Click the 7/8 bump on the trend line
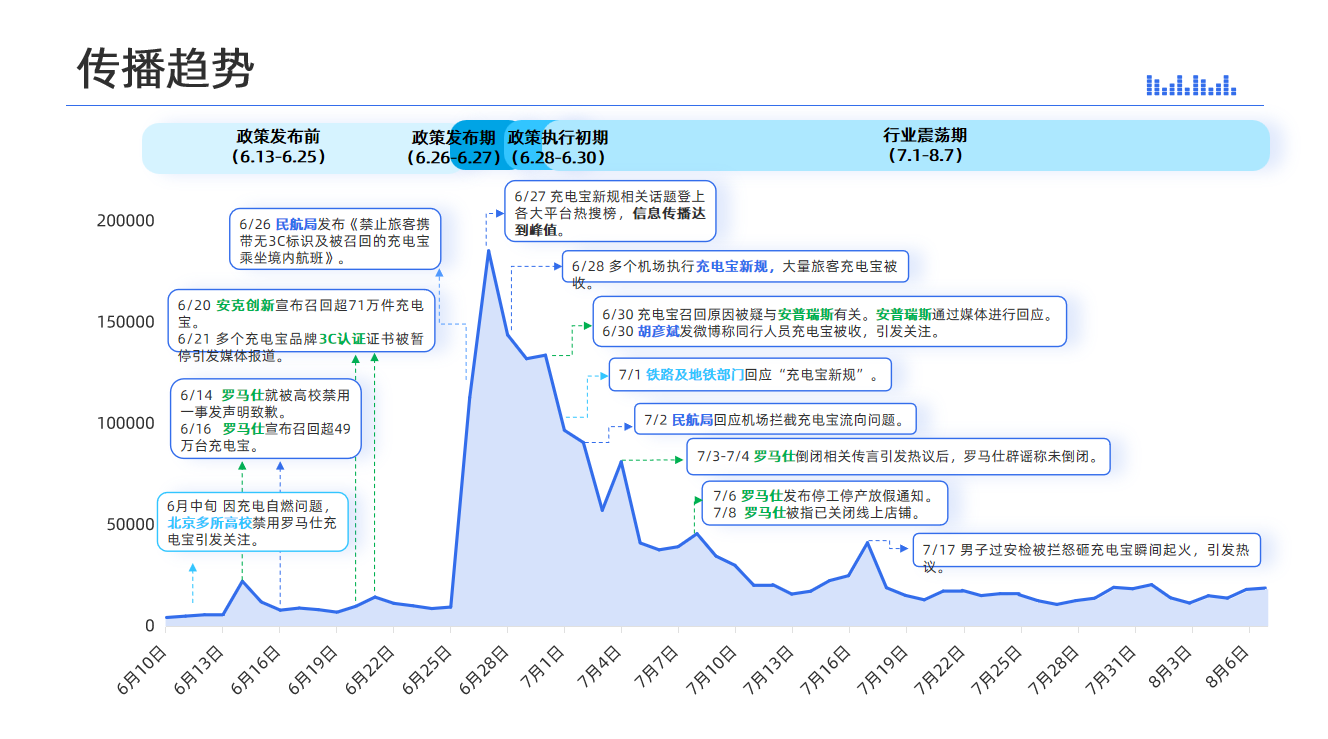 [x=697, y=533]
